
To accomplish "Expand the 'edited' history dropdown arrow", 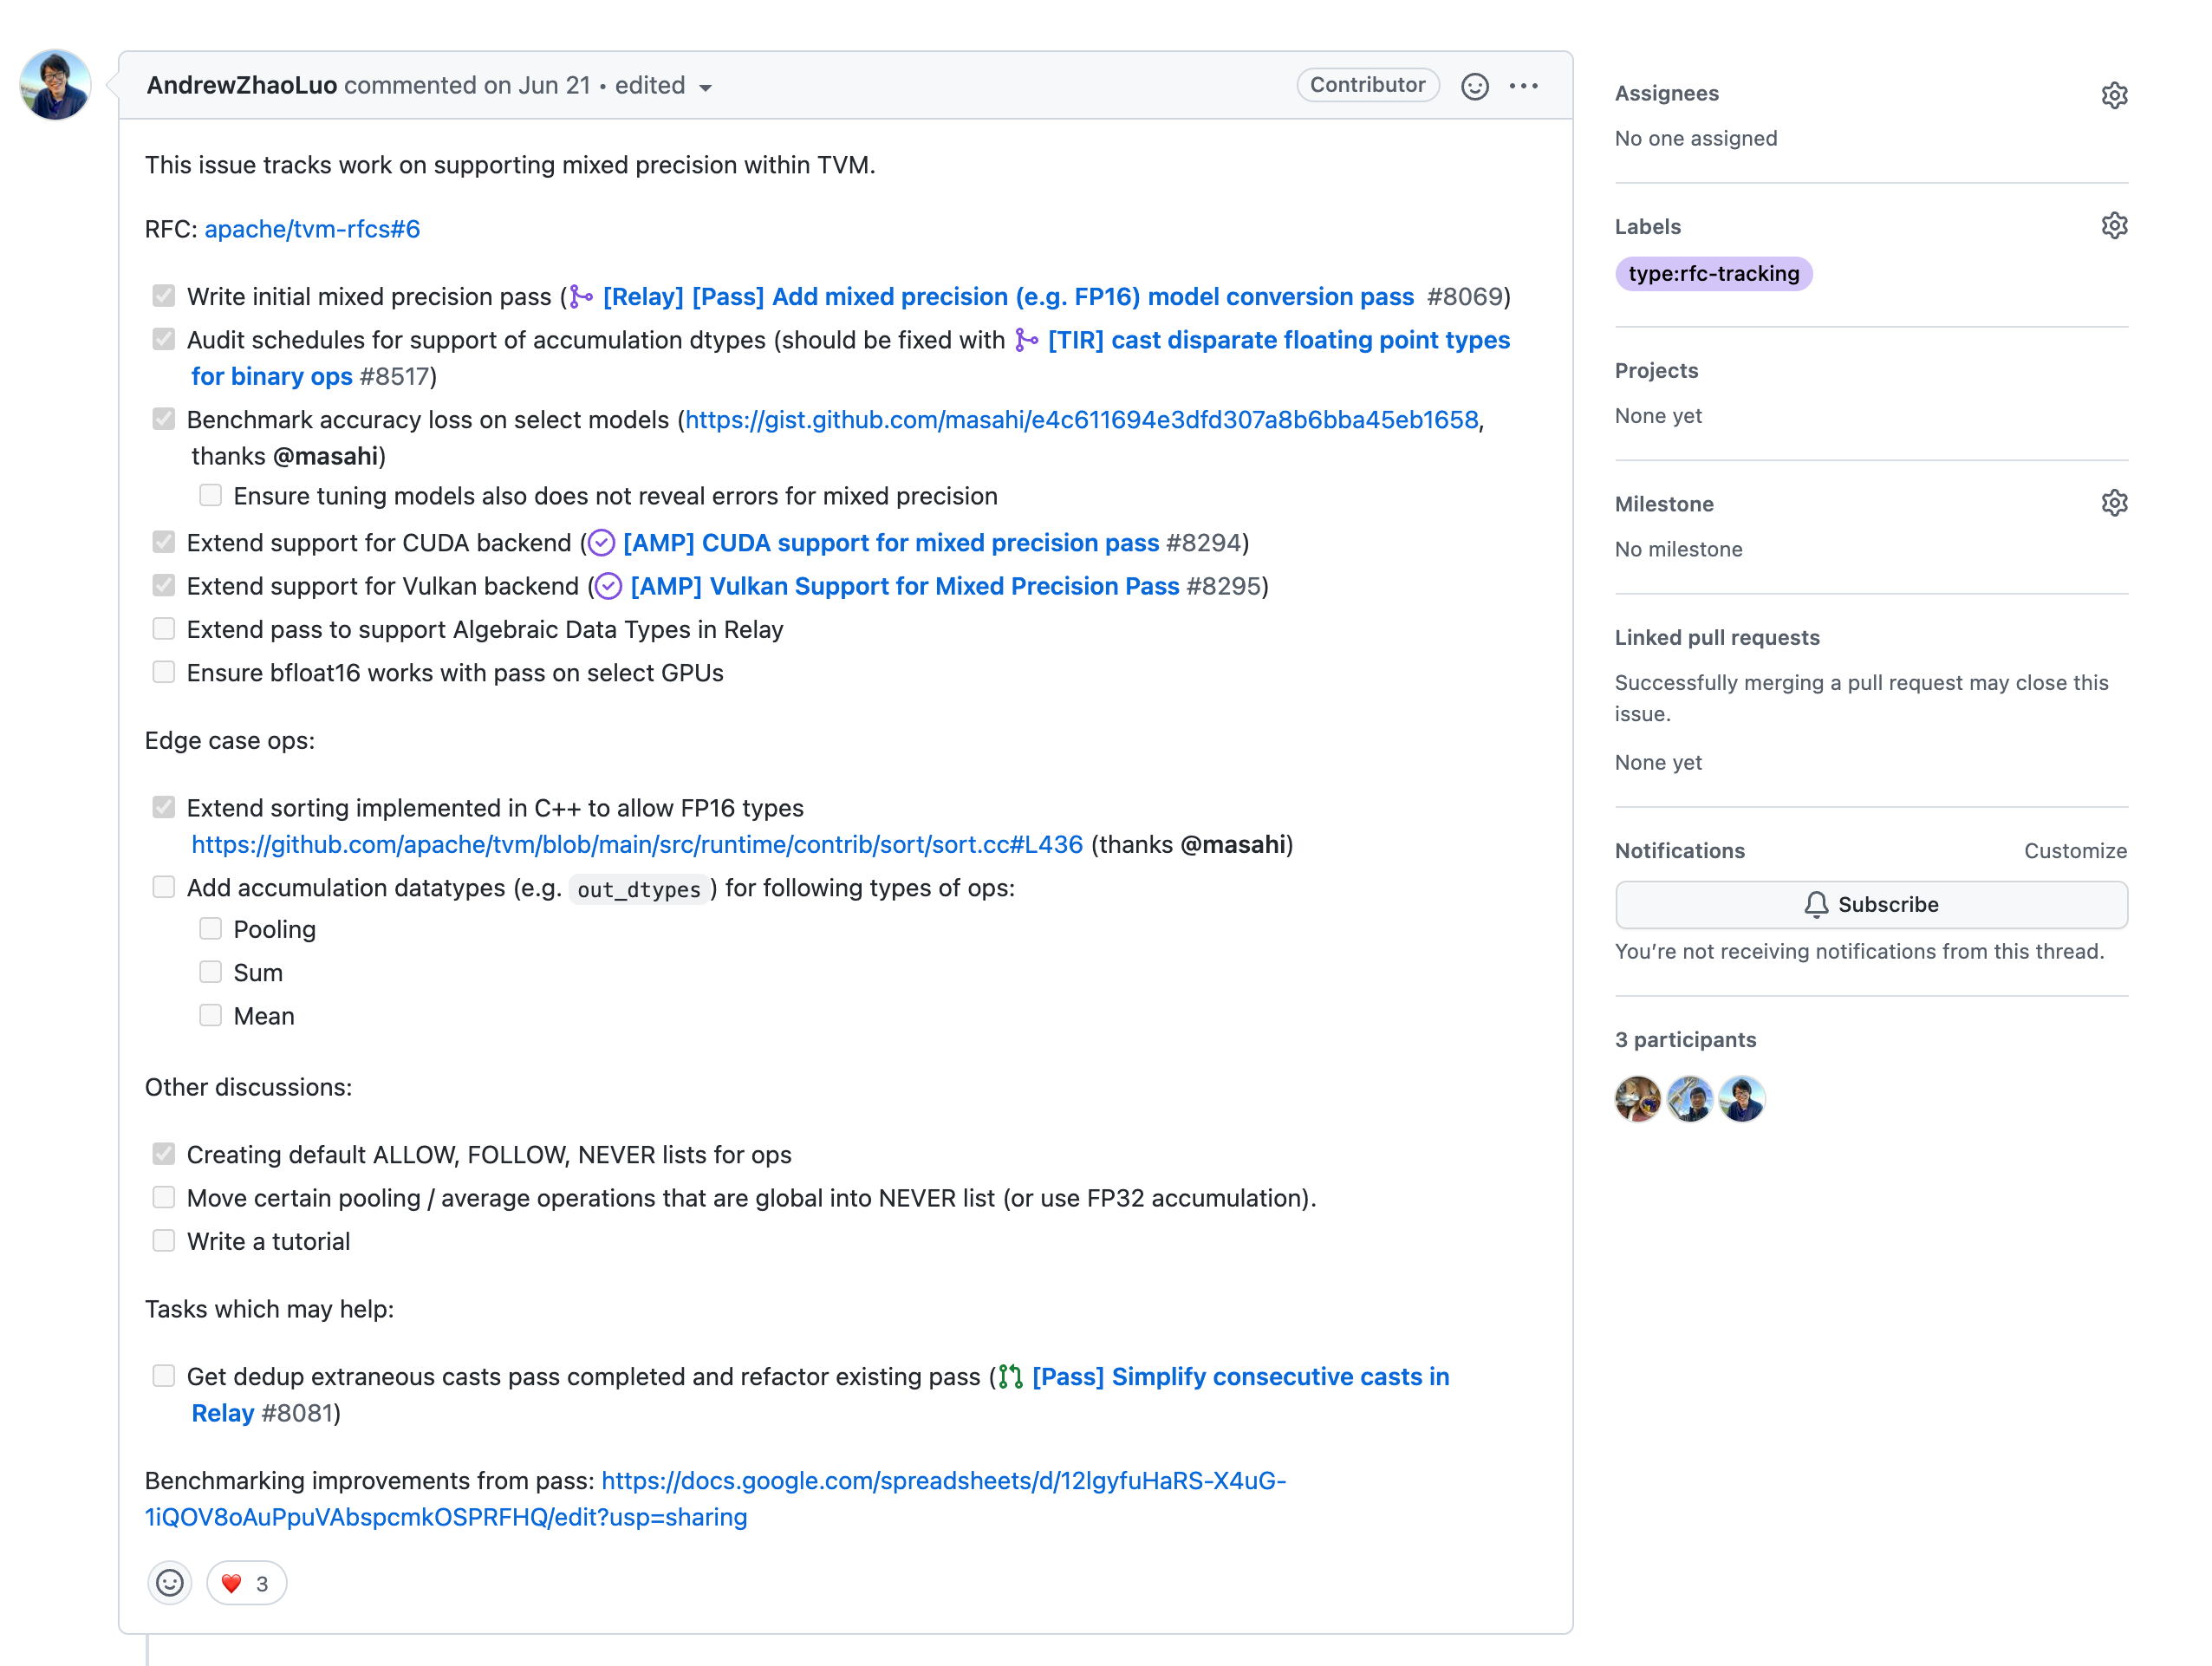I will (x=705, y=88).
